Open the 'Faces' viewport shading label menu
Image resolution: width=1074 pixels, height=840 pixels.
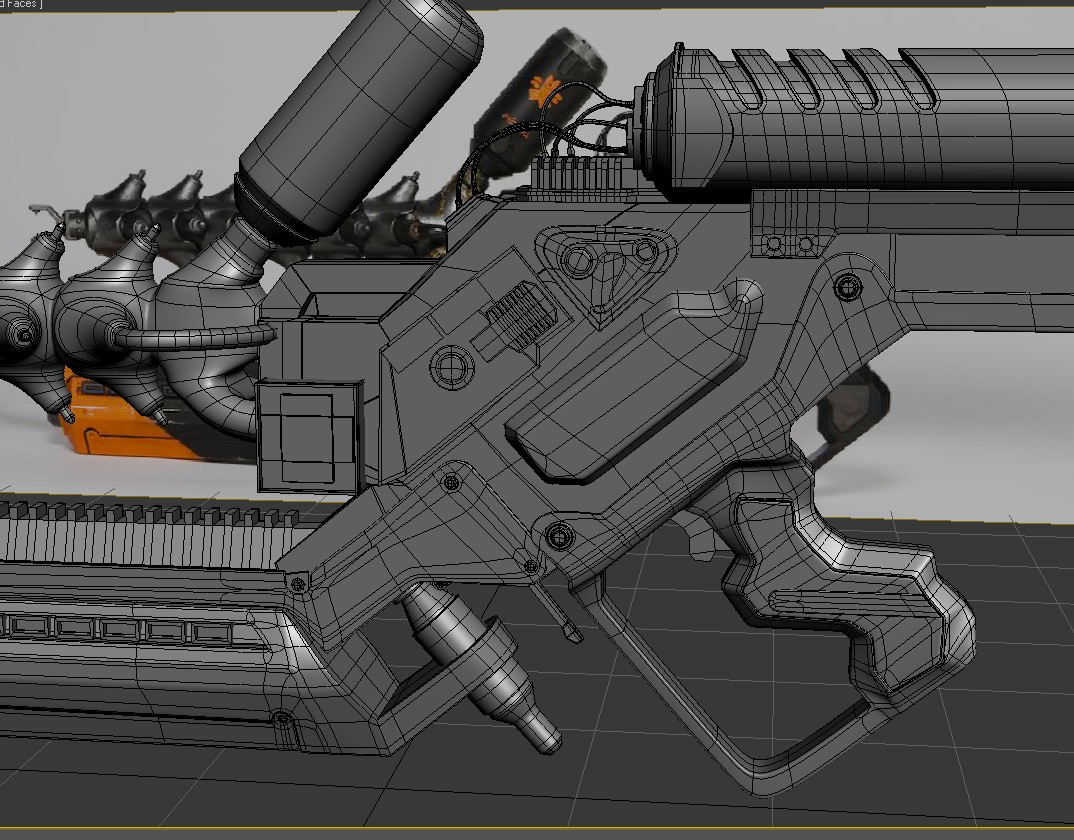click(20, 4)
